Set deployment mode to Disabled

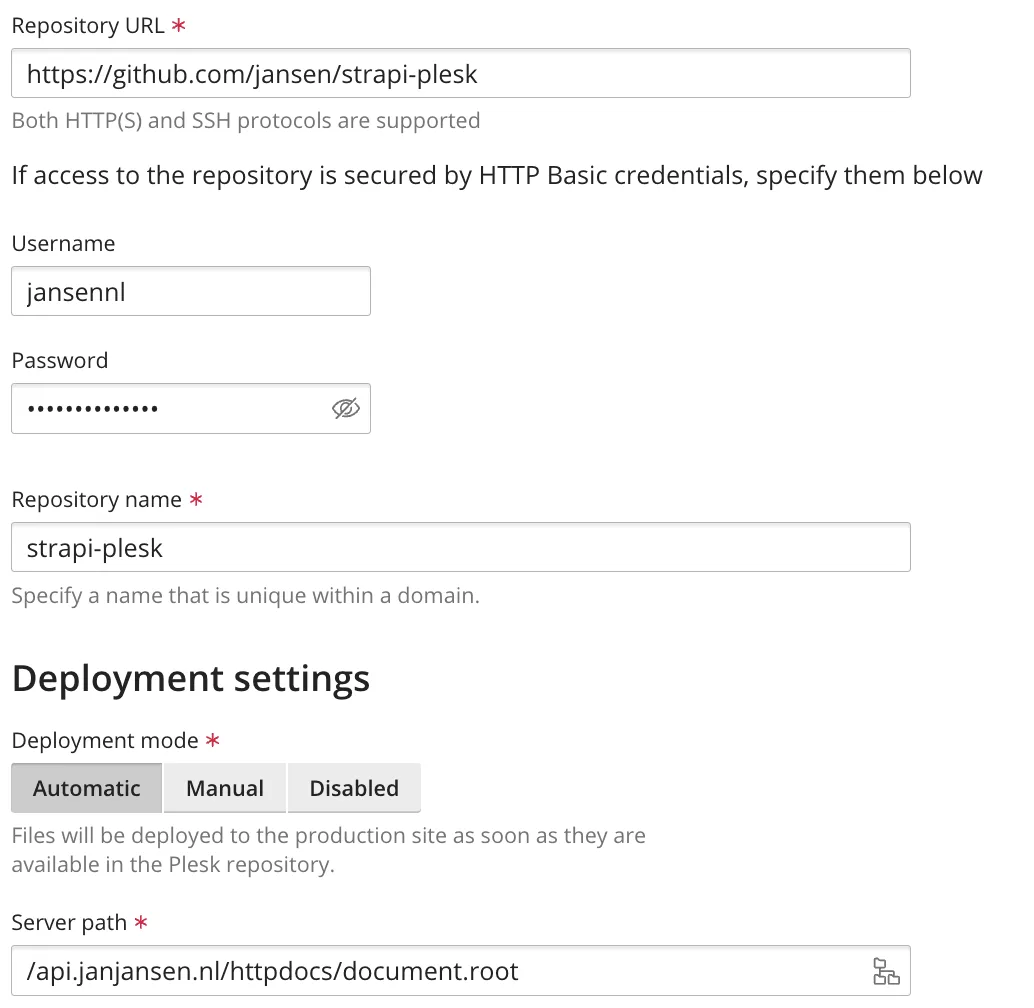pos(354,788)
